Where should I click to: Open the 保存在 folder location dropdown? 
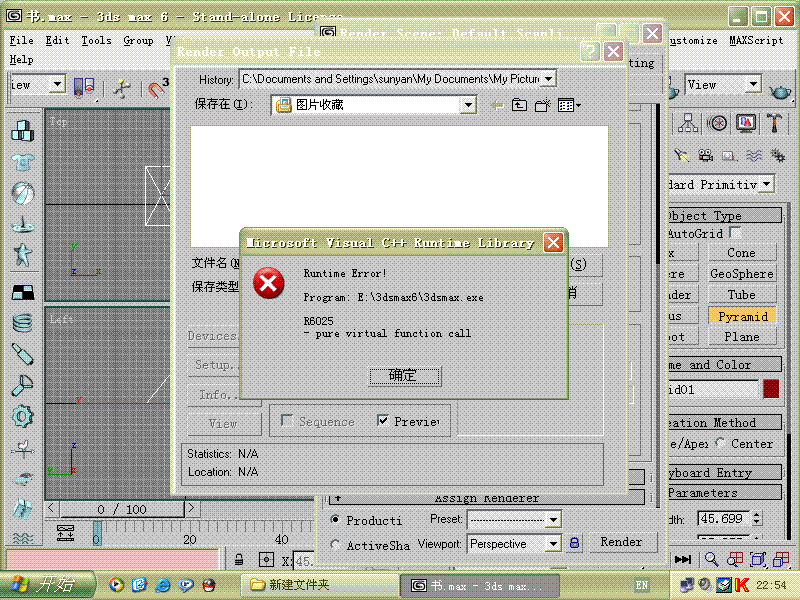(468, 106)
